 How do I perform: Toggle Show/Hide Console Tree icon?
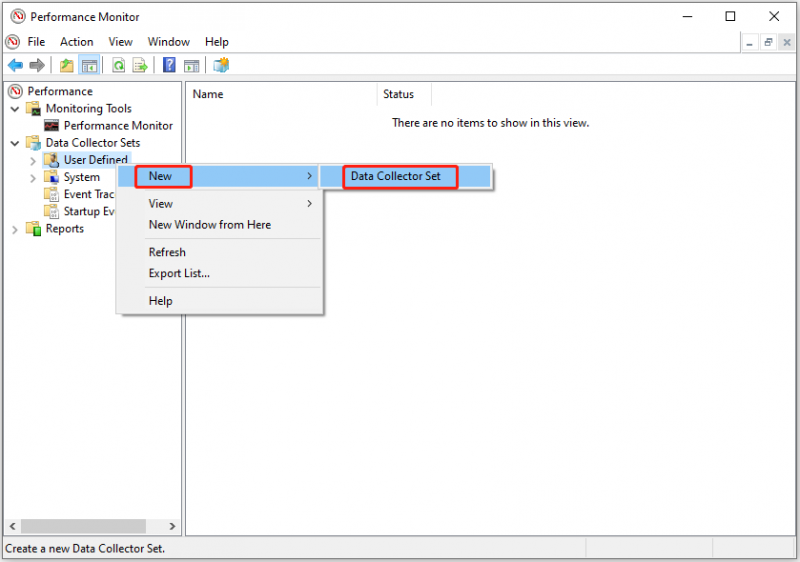pos(89,65)
